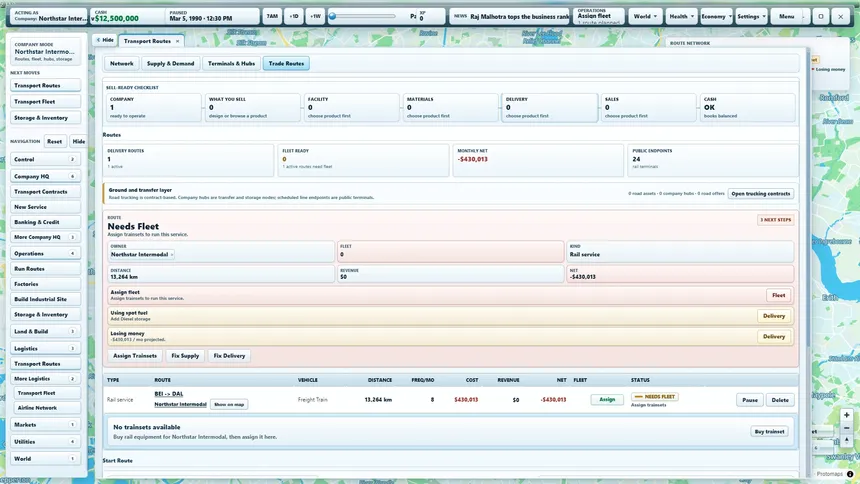Open Northstar Intermodal link in route row
Screen dimensions: 860x484
[x=180, y=404]
